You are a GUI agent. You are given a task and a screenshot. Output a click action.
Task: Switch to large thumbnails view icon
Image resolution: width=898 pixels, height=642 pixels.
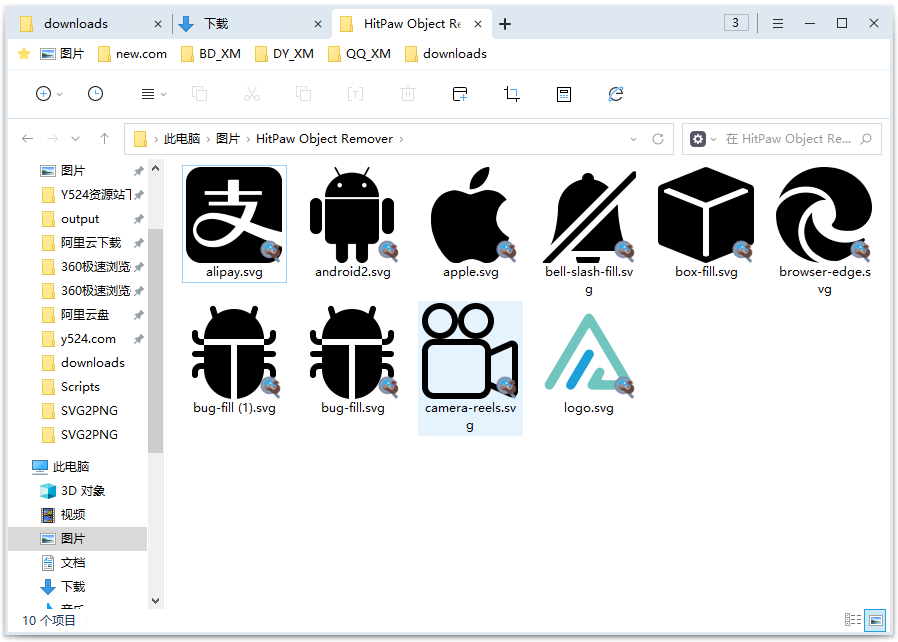pyautogui.click(x=876, y=620)
